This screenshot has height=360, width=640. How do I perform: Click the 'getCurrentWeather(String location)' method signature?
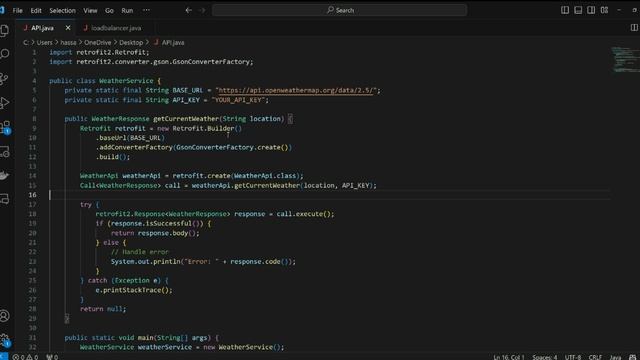(218, 119)
